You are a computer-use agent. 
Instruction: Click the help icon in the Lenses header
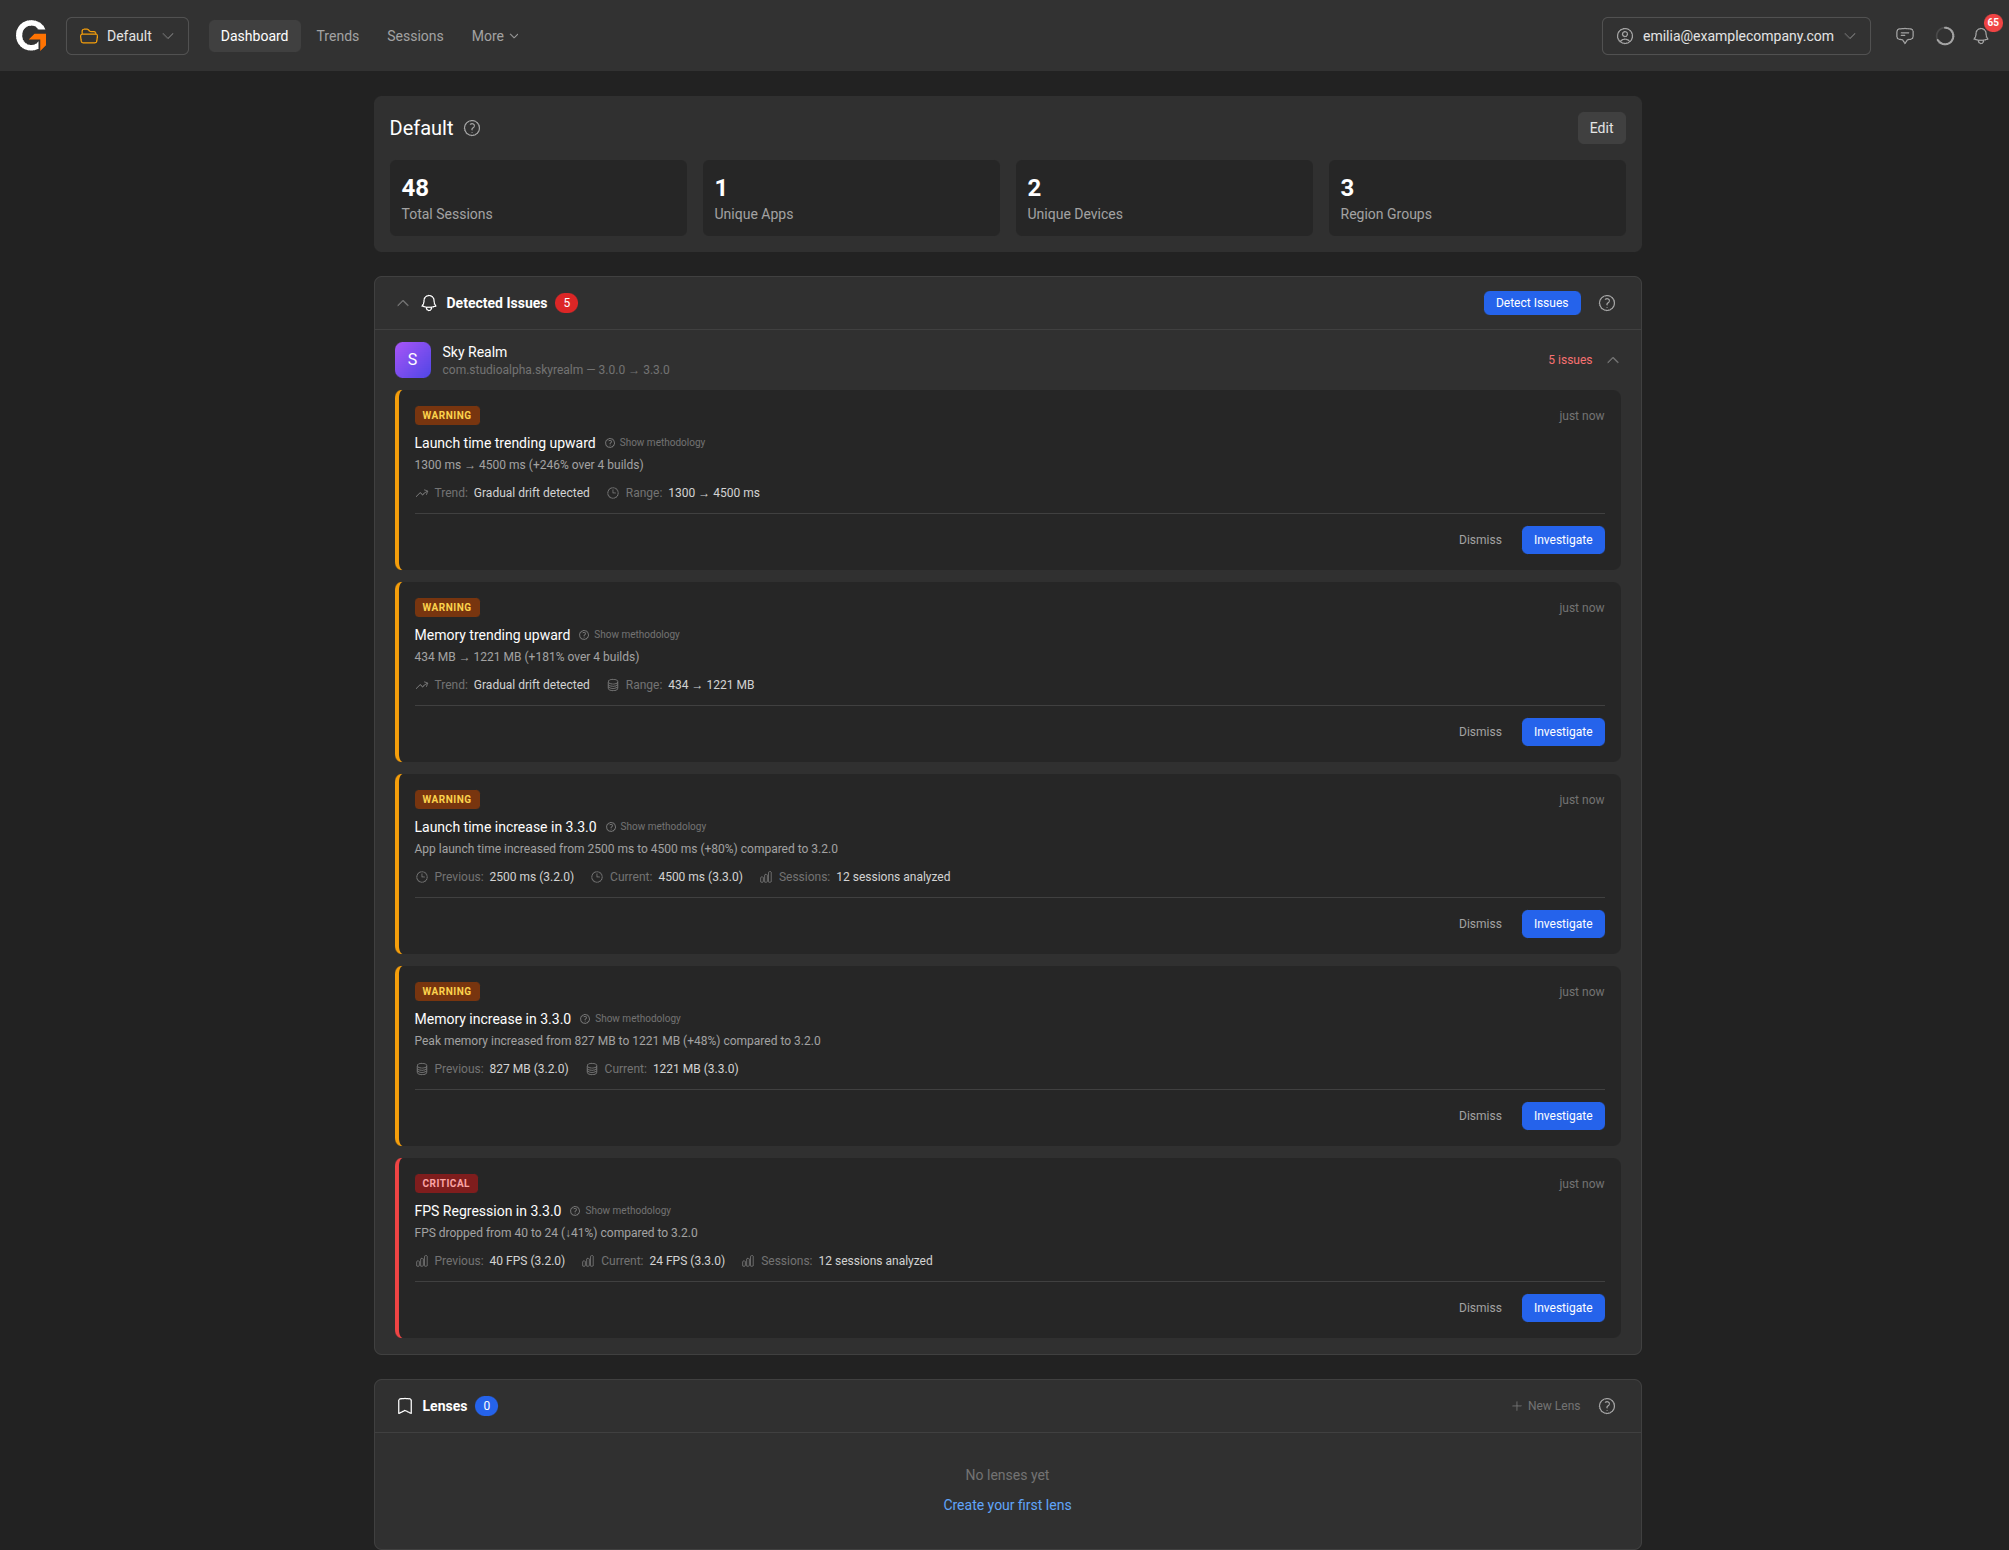coord(1607,1406)
